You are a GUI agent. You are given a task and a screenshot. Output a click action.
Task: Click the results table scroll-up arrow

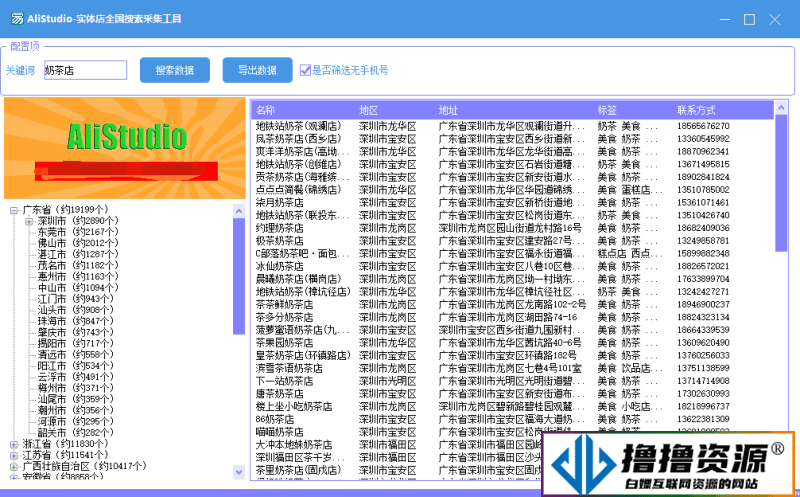pos(781,107)
